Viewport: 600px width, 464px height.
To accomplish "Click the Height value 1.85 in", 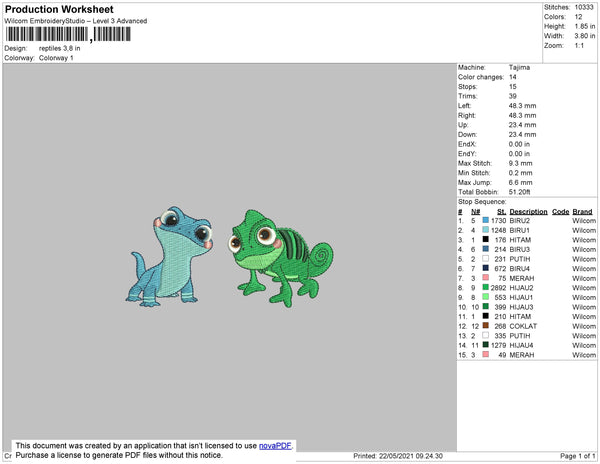I will (x=585, y=26).
